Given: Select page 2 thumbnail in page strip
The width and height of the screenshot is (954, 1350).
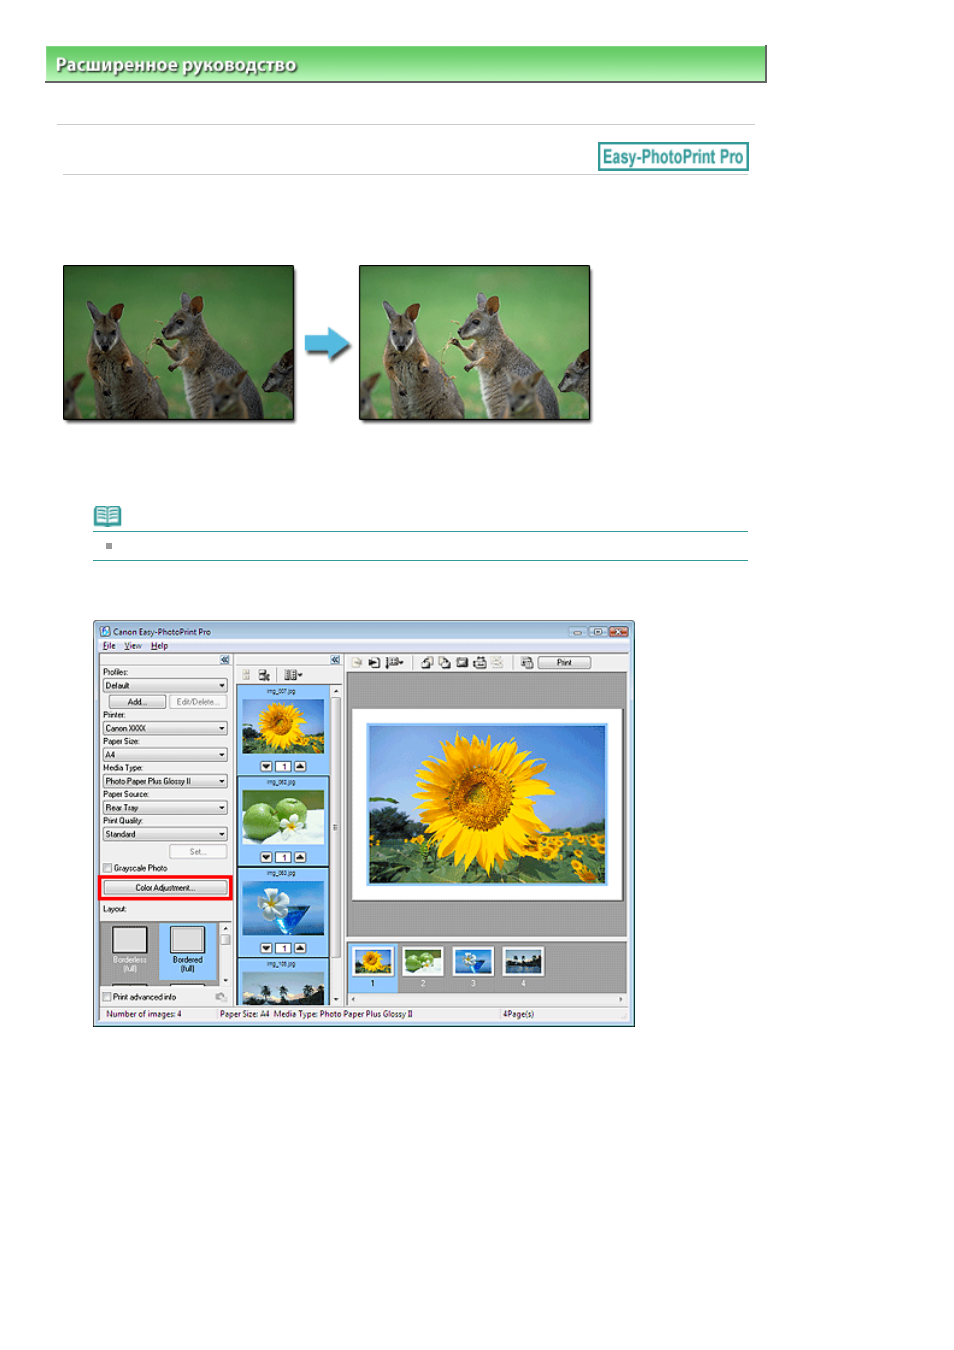Looking at the screenshot, I should pos(423,962).
